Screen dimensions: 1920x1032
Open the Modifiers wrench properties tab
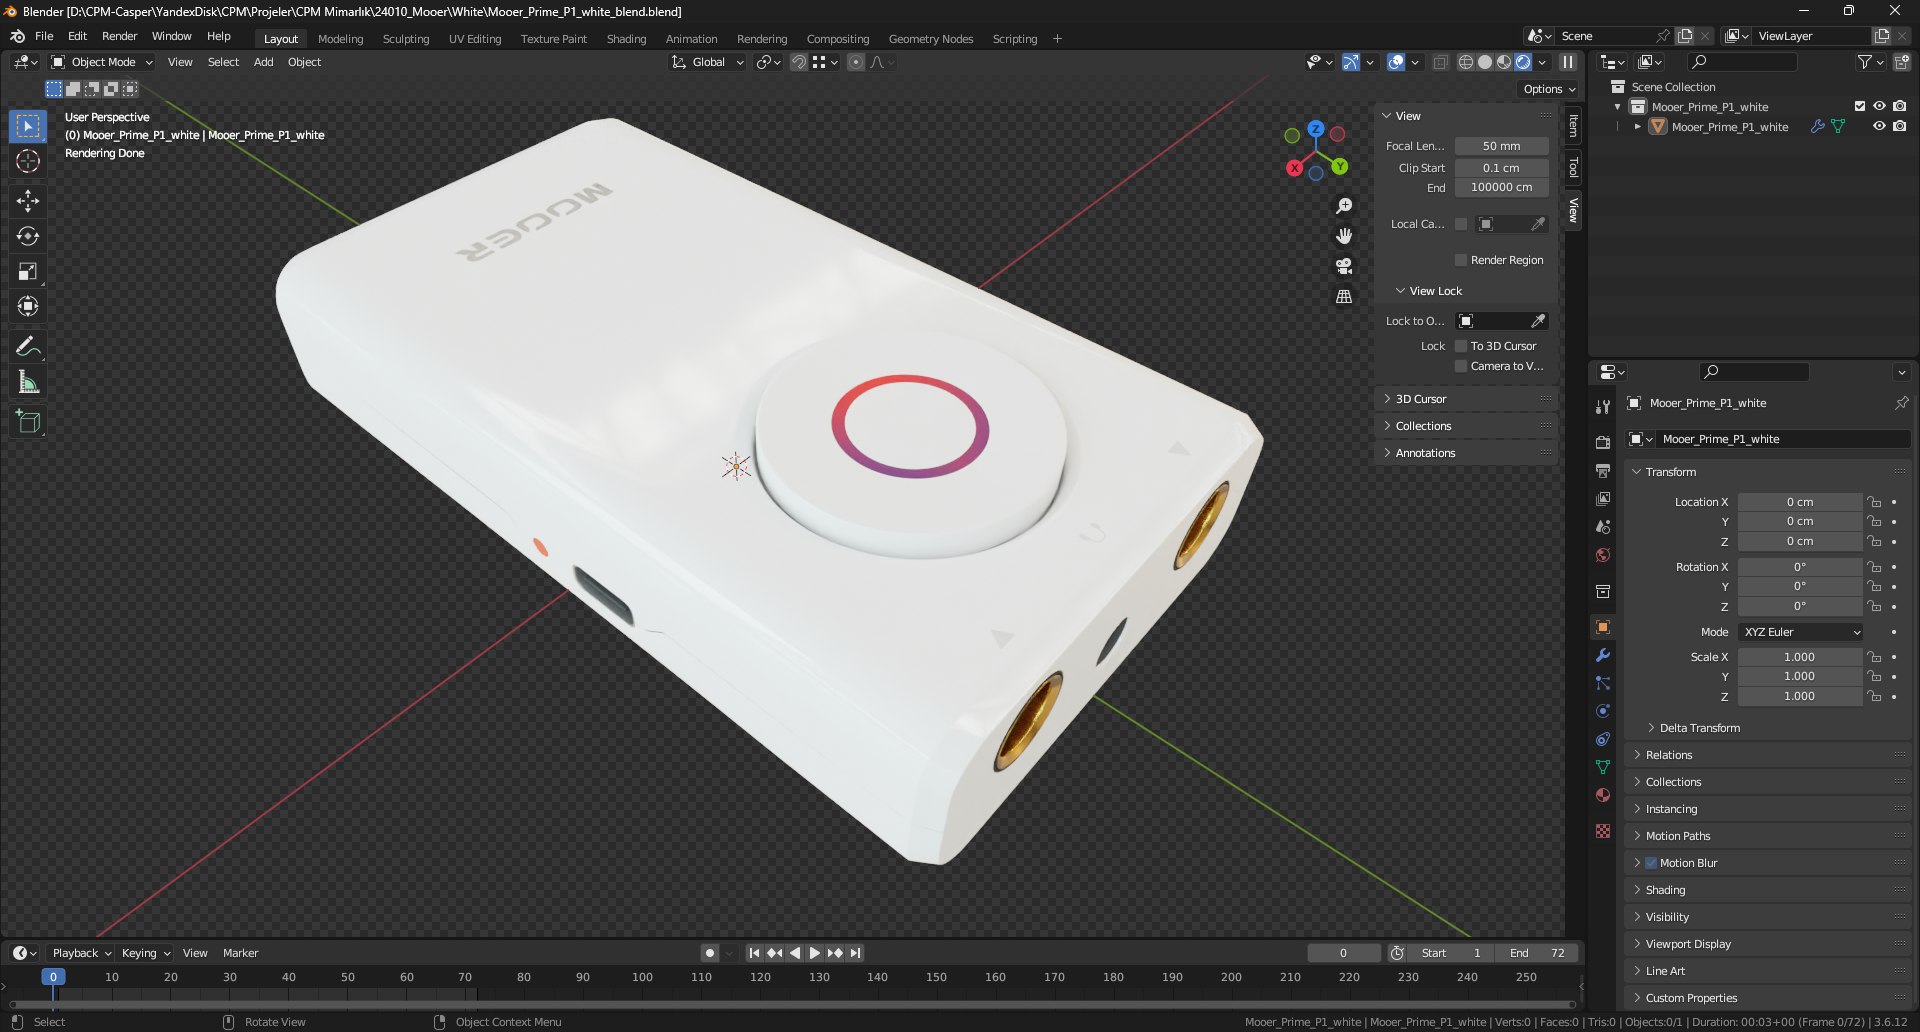tap(1603, 655)
